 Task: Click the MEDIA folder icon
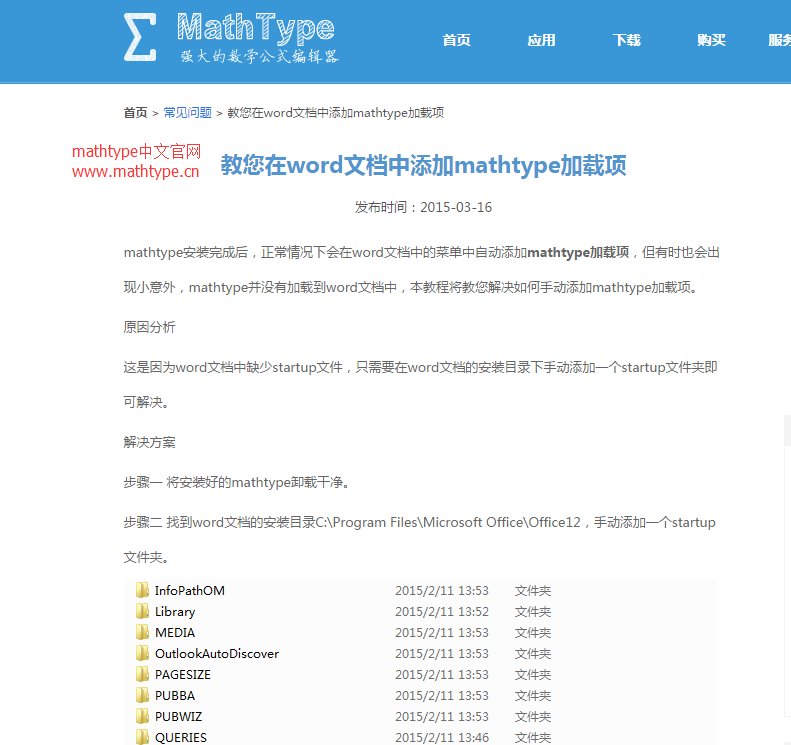click(x=142, y=632)
